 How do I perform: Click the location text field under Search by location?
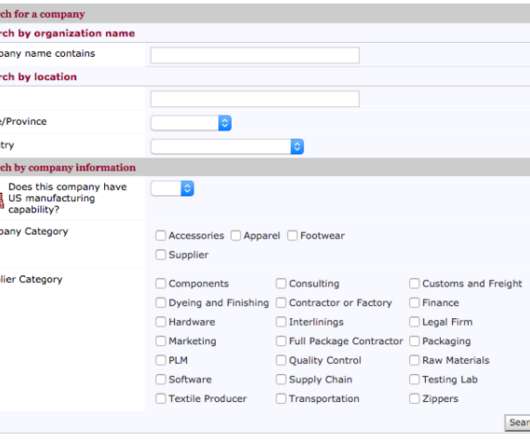click(x=255, y=99)
